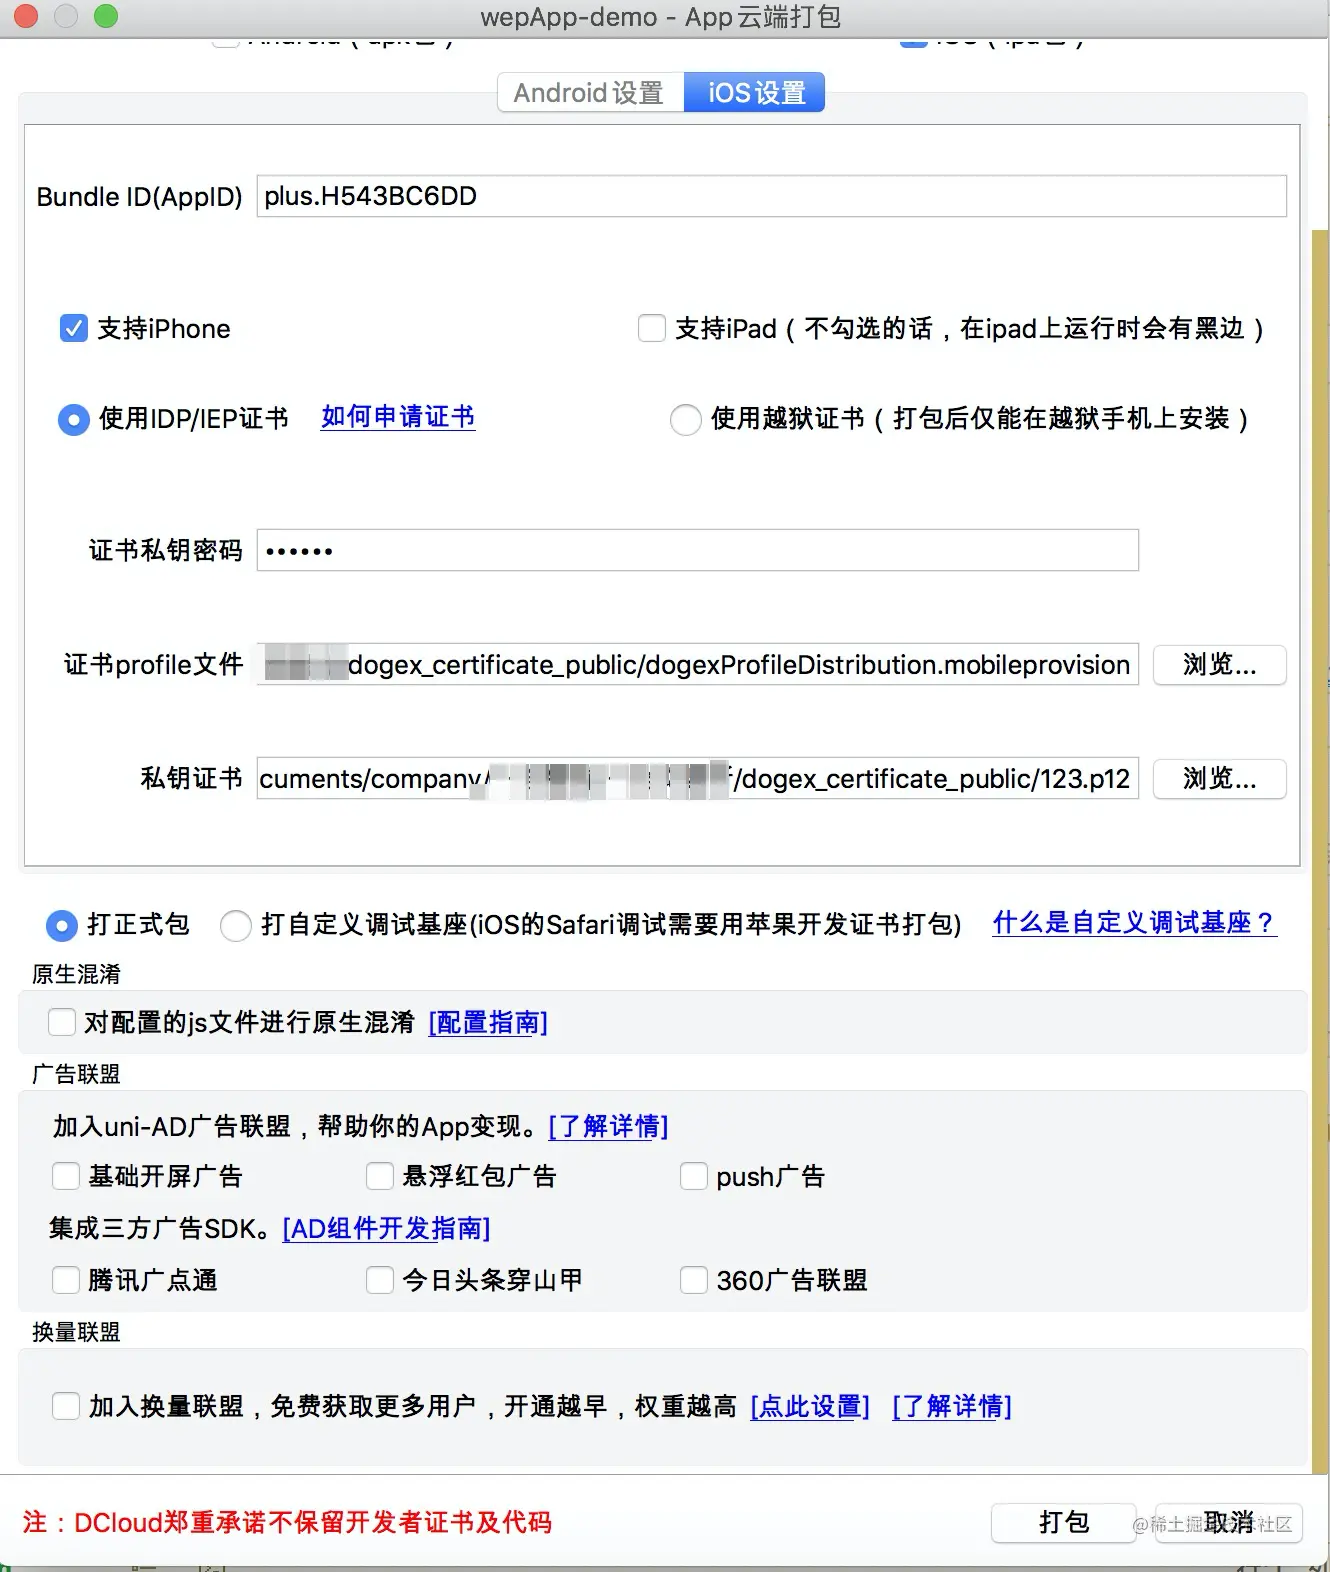Browse for the 私钥证书 p12 file

(x=1219, y=778)
